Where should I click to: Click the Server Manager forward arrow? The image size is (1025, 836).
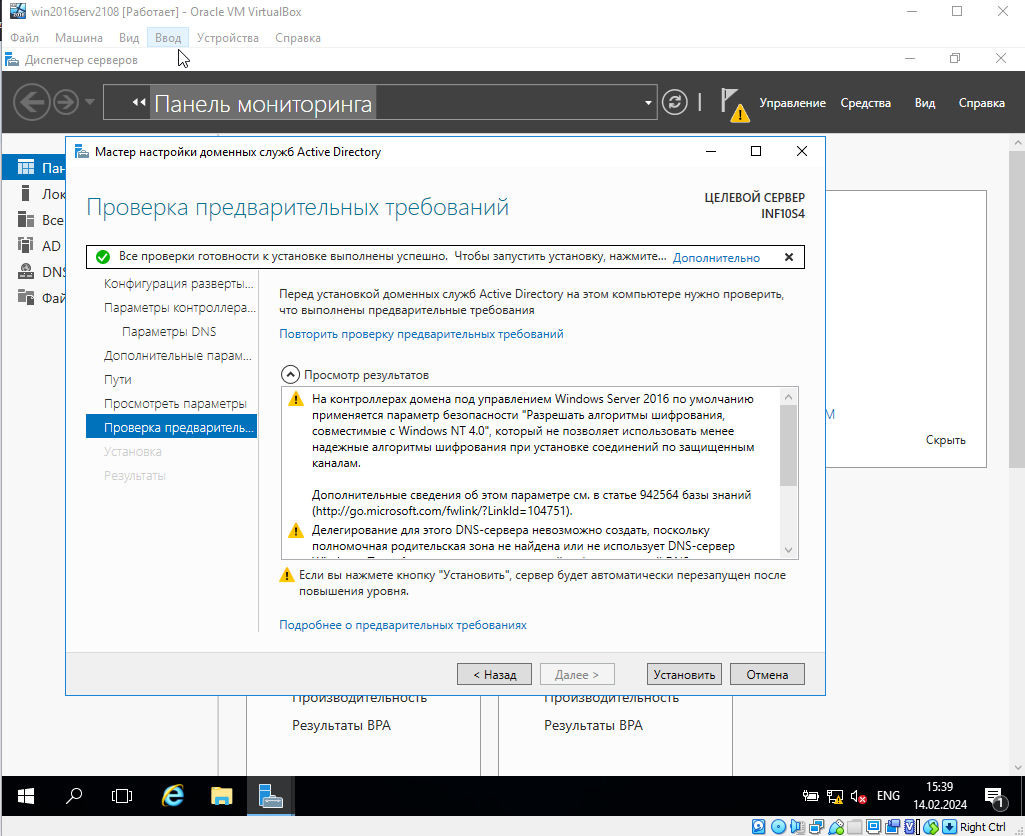pos(65,102)
